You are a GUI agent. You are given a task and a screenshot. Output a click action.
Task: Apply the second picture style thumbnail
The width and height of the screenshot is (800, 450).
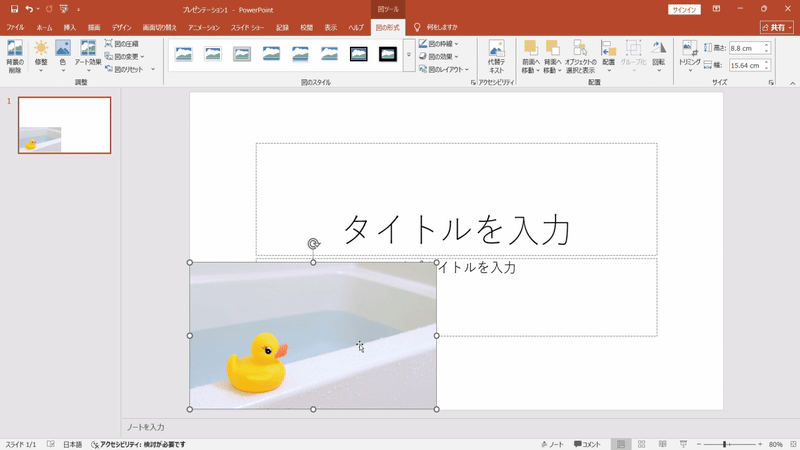coord(213,54)
